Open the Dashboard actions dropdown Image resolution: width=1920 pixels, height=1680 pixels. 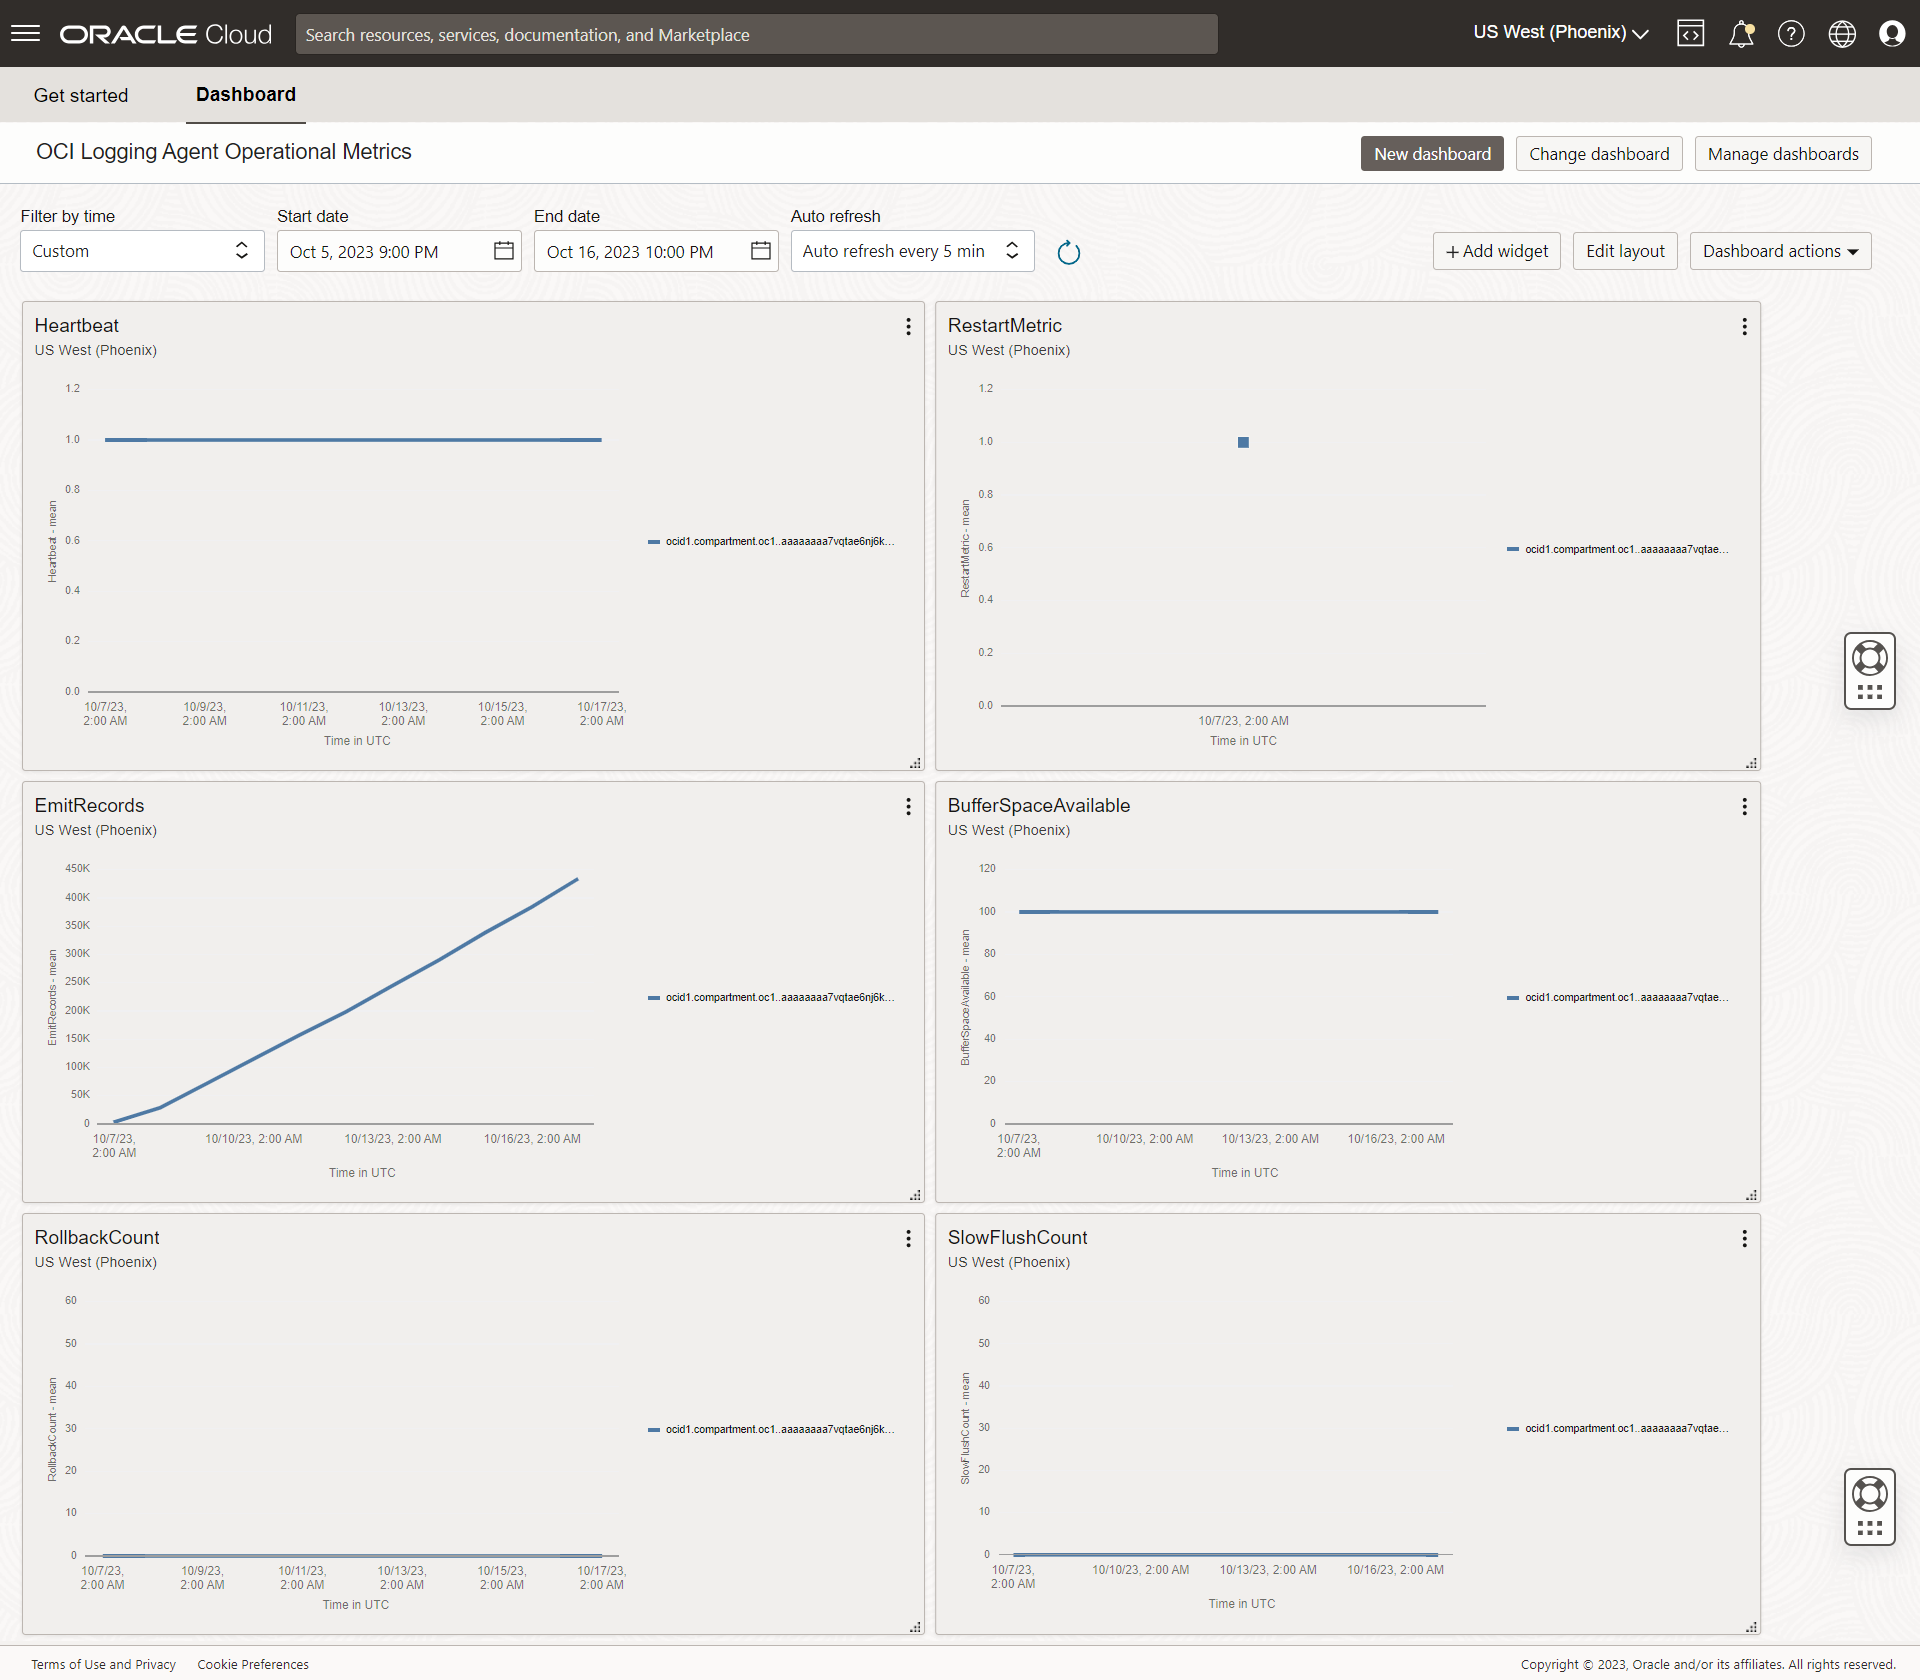click(x=1779, y=251)
